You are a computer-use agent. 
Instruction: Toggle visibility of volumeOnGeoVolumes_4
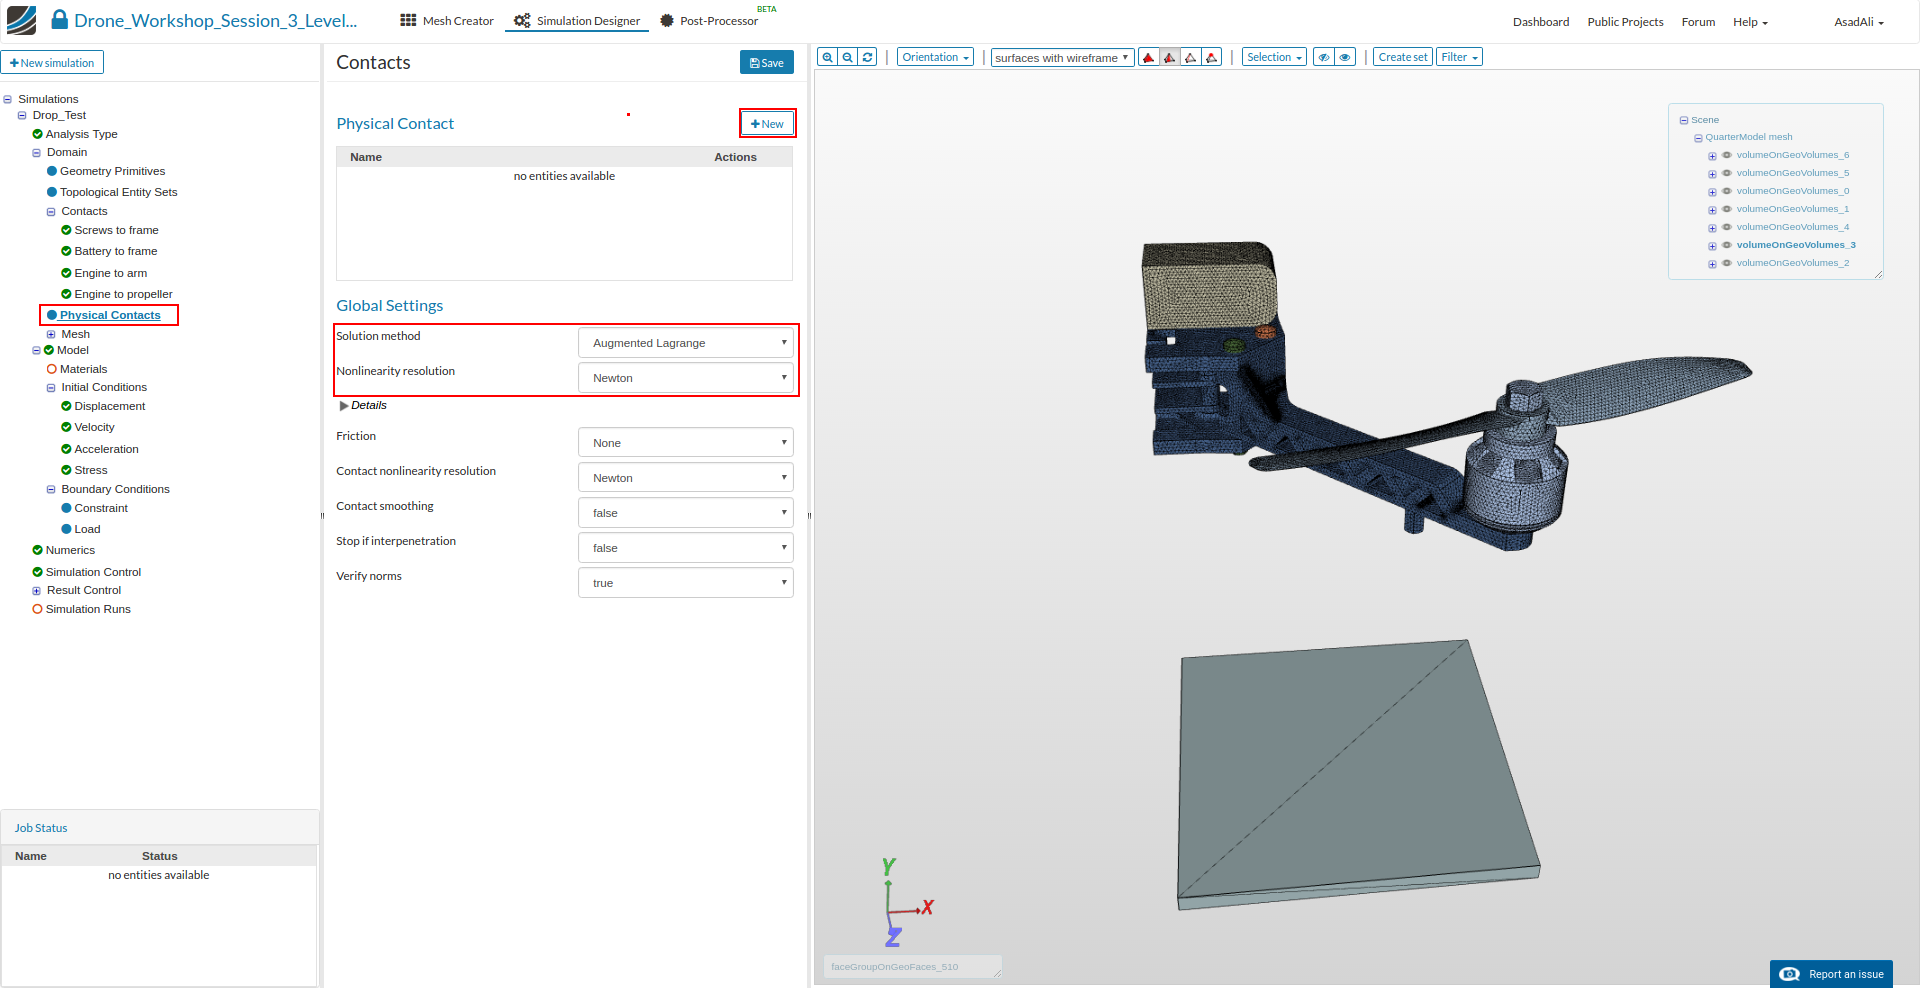click(1727, 227)
